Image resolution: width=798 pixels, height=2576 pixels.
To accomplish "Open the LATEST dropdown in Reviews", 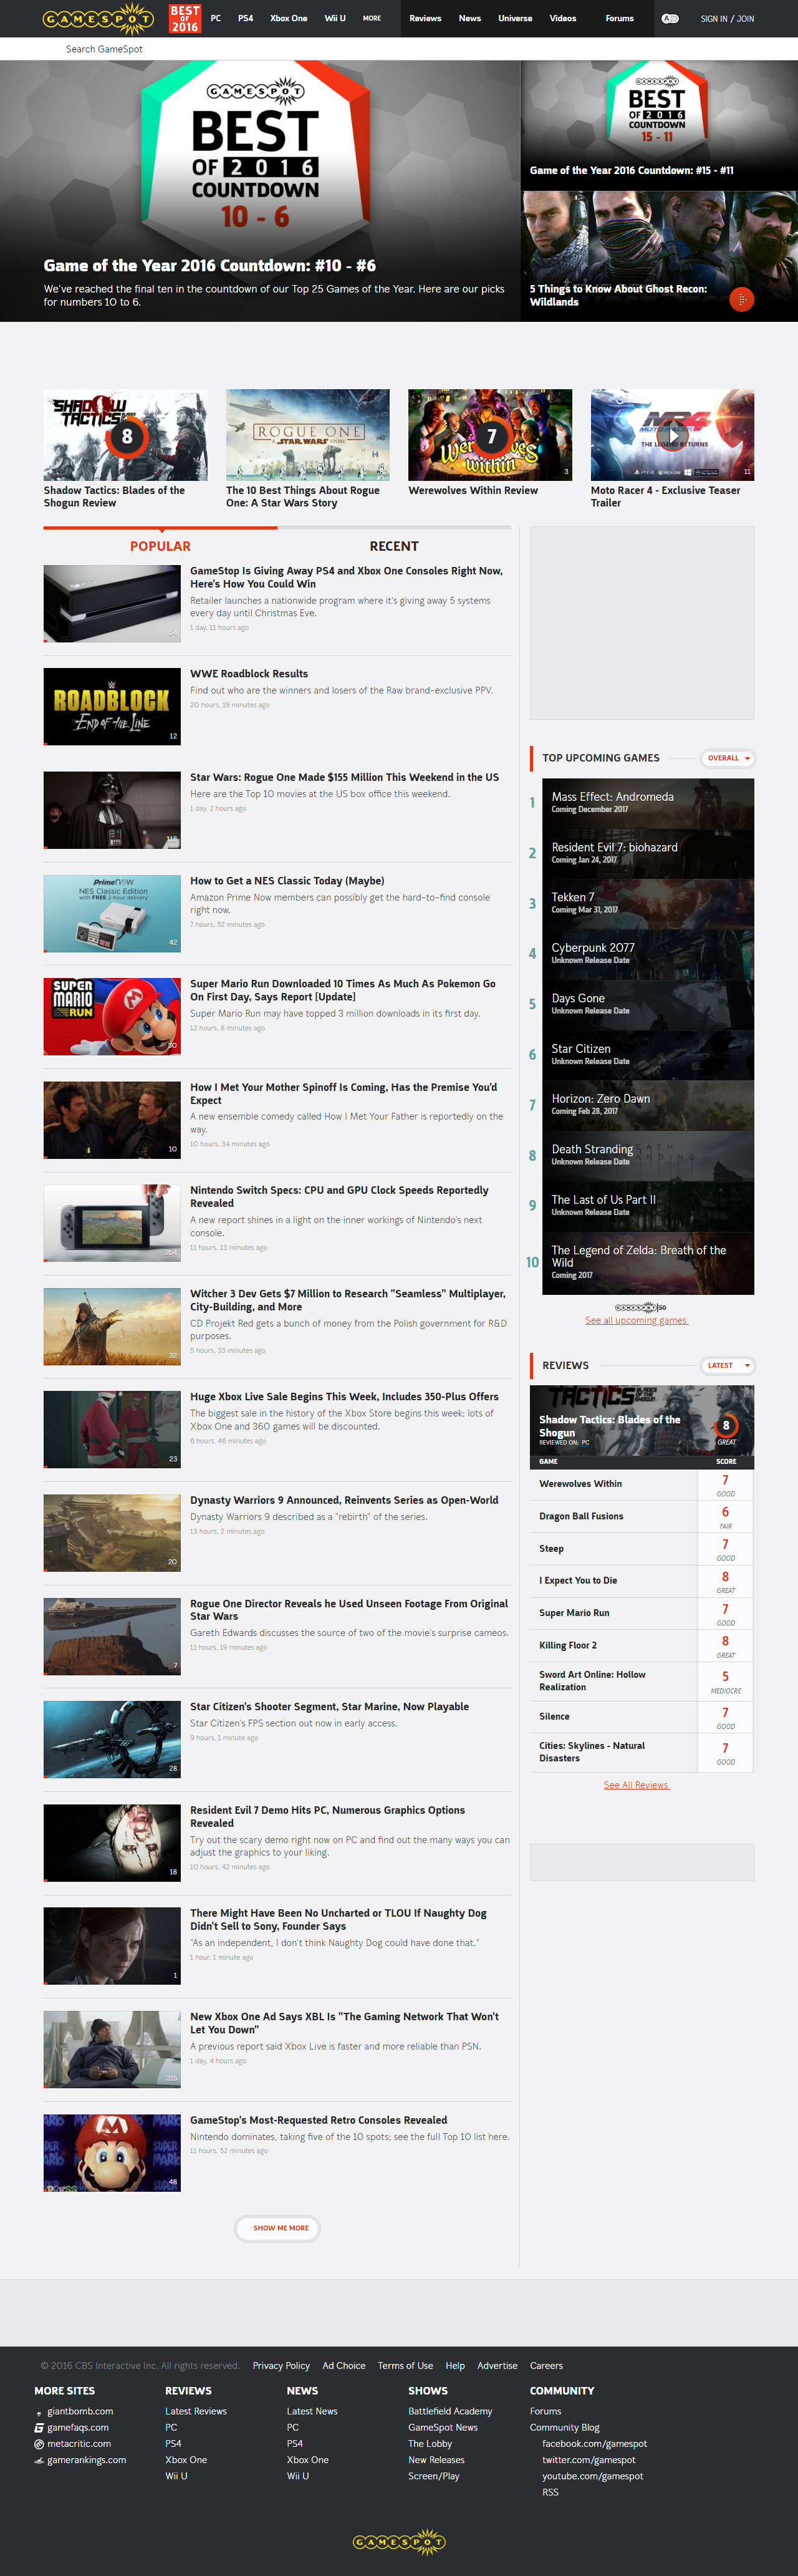I will tap(729, 1365).
